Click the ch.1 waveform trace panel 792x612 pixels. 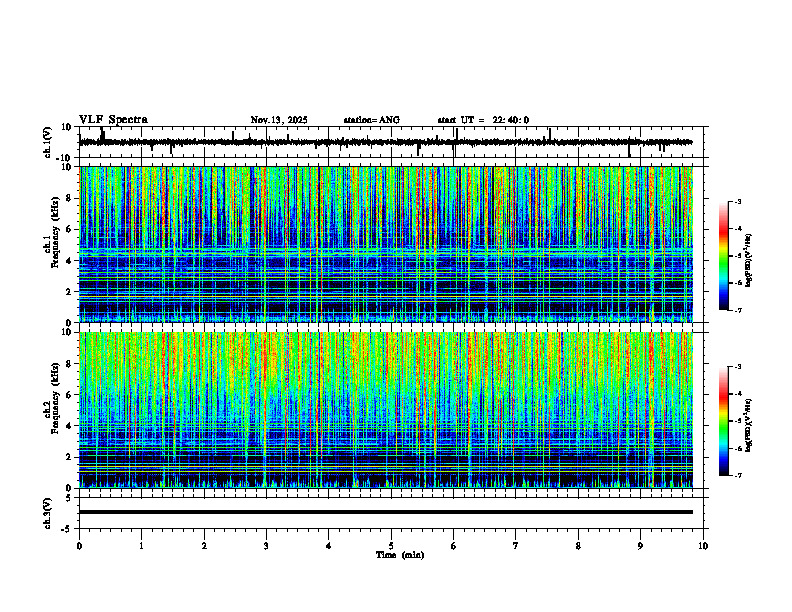[x=393, y=142]
